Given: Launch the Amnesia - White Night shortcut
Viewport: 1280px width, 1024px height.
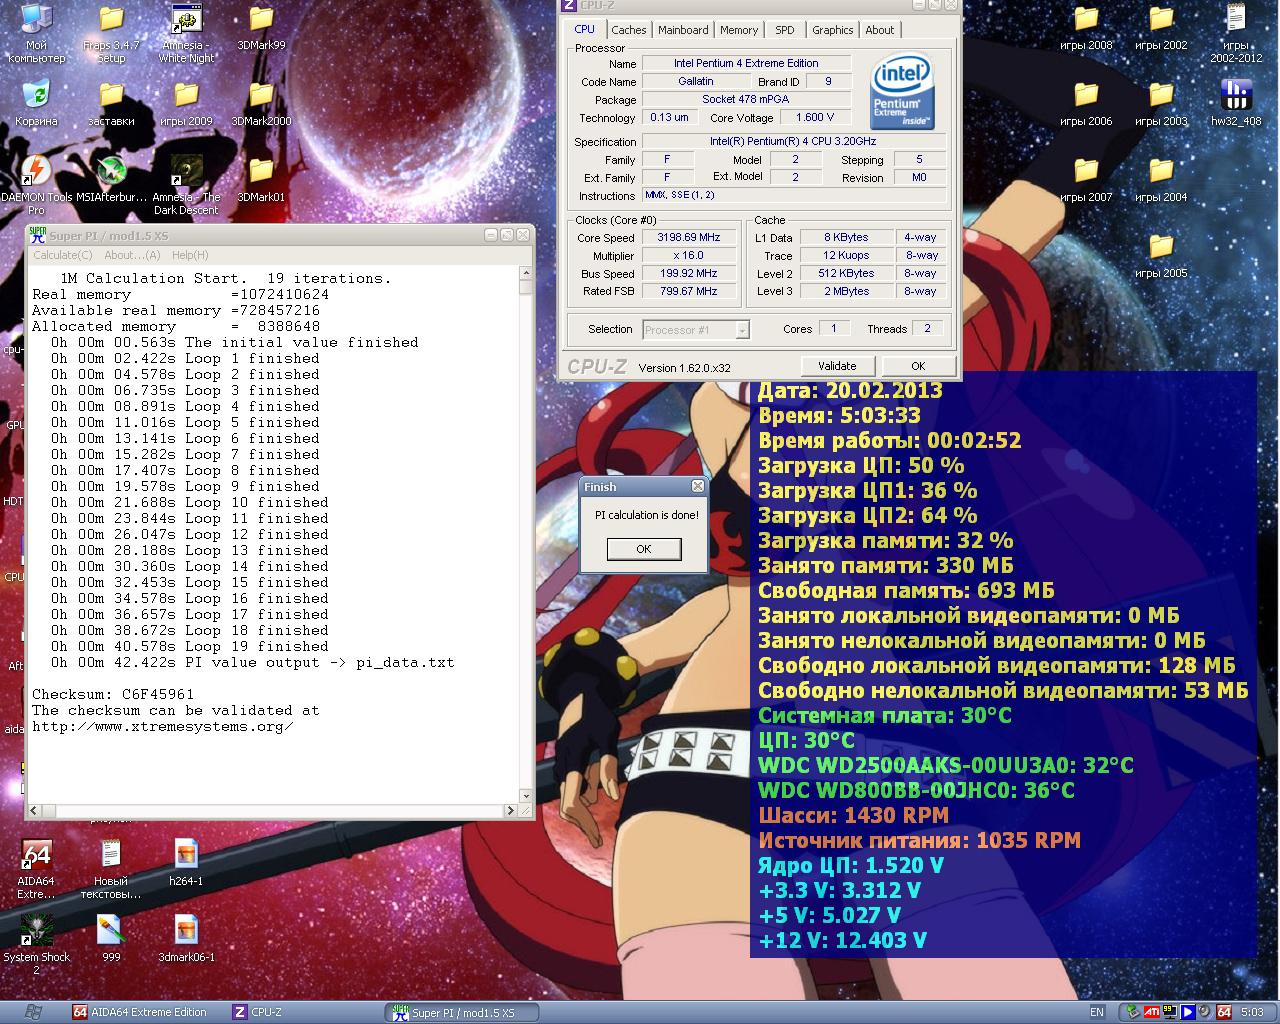Looking at the screenshot, I should [186, 33].
